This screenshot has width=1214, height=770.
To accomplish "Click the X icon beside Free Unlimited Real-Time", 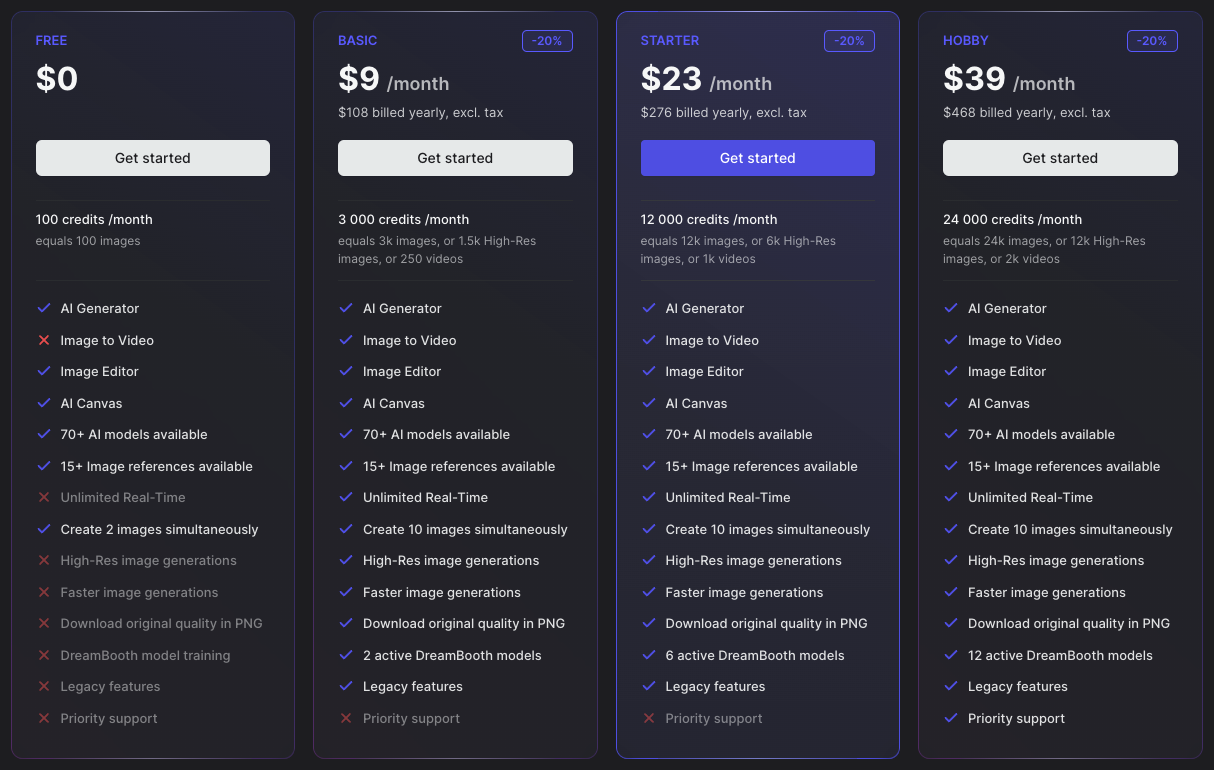I will [x=44, y=497].
